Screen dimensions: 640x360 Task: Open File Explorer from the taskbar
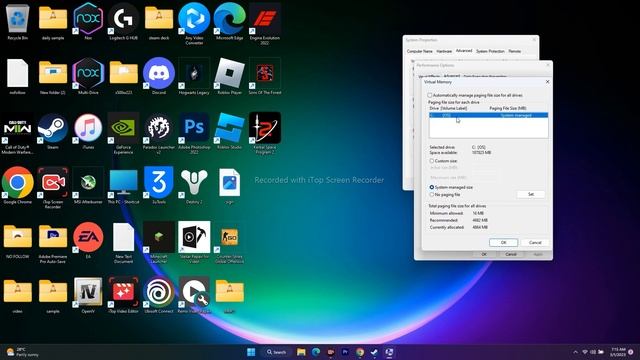click(x=301, y=352)
